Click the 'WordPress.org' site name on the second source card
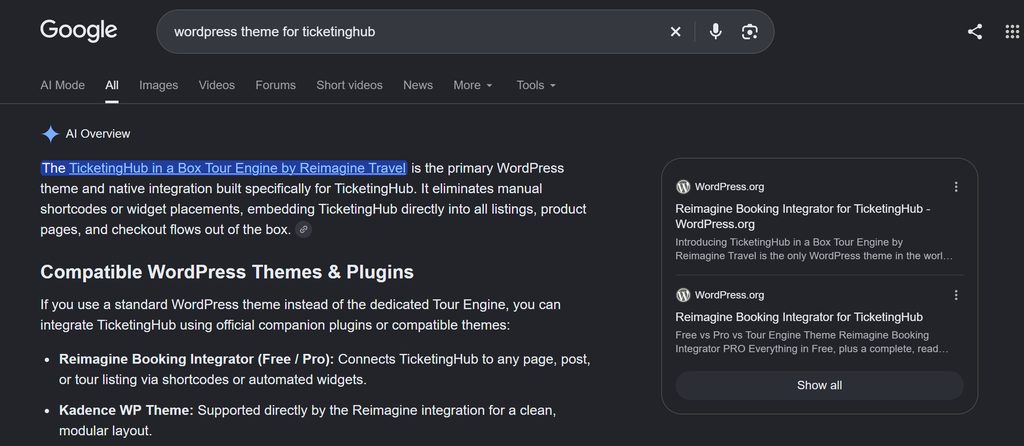The image size is (1024, 446). (x=729, y=295)
